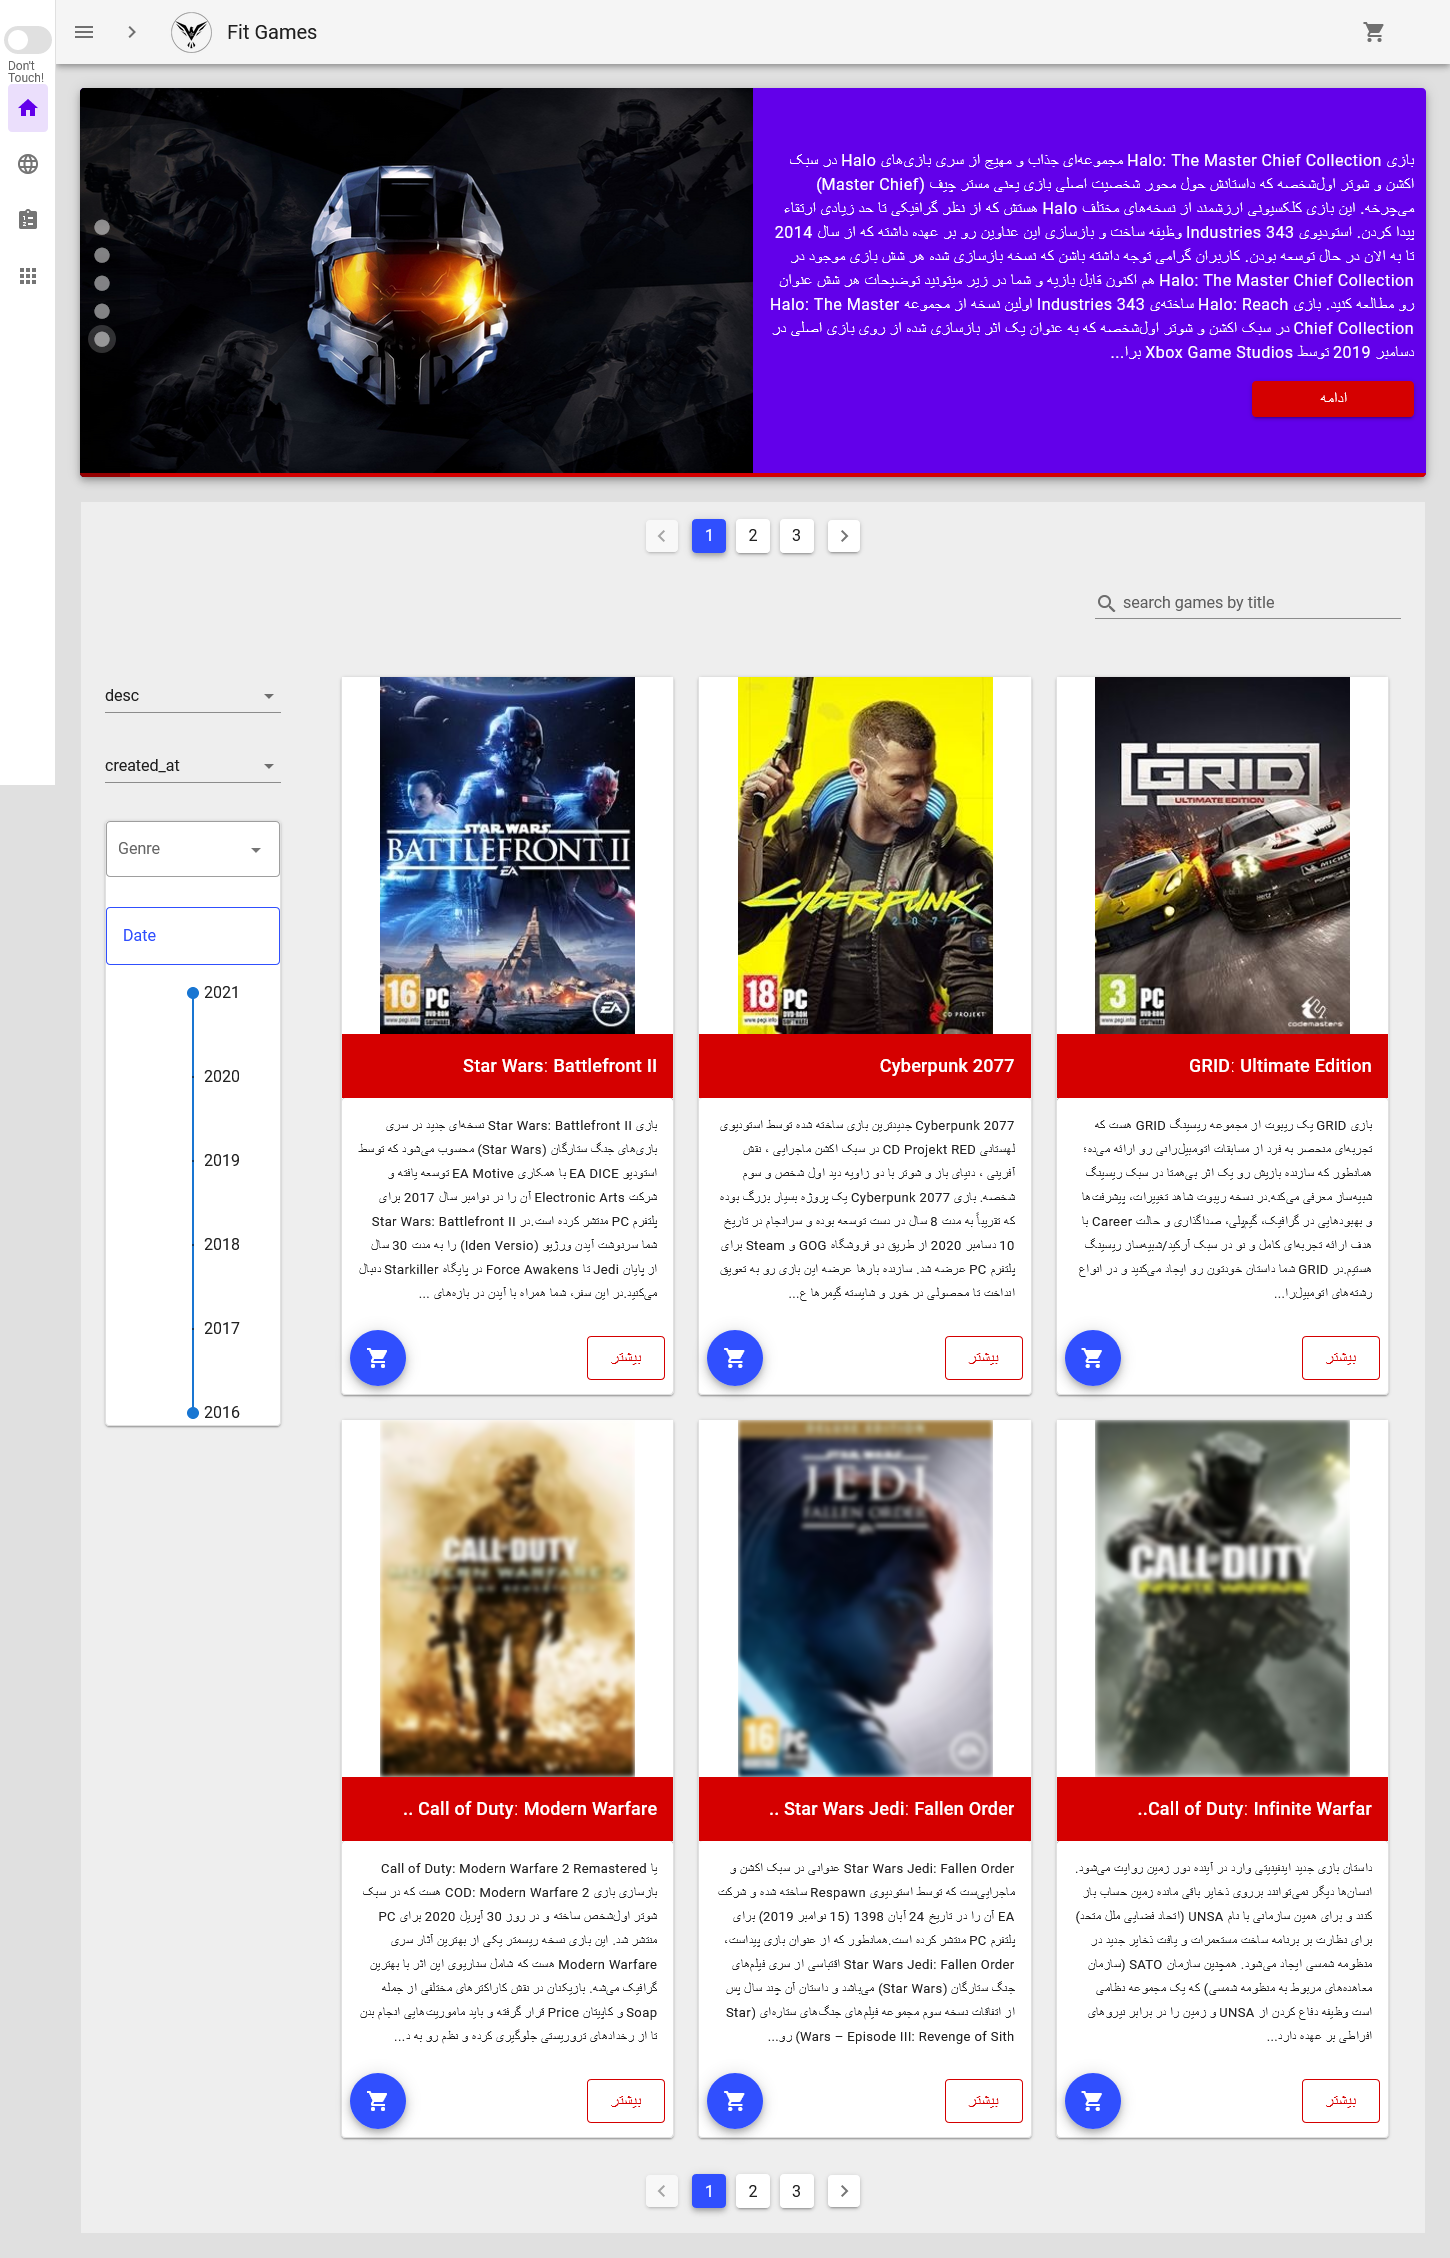The height and width of the screenshot is (2258, 1450).
Task: Open GRID Ultimate Edition cover image
Action: [x=1222, y=855]
